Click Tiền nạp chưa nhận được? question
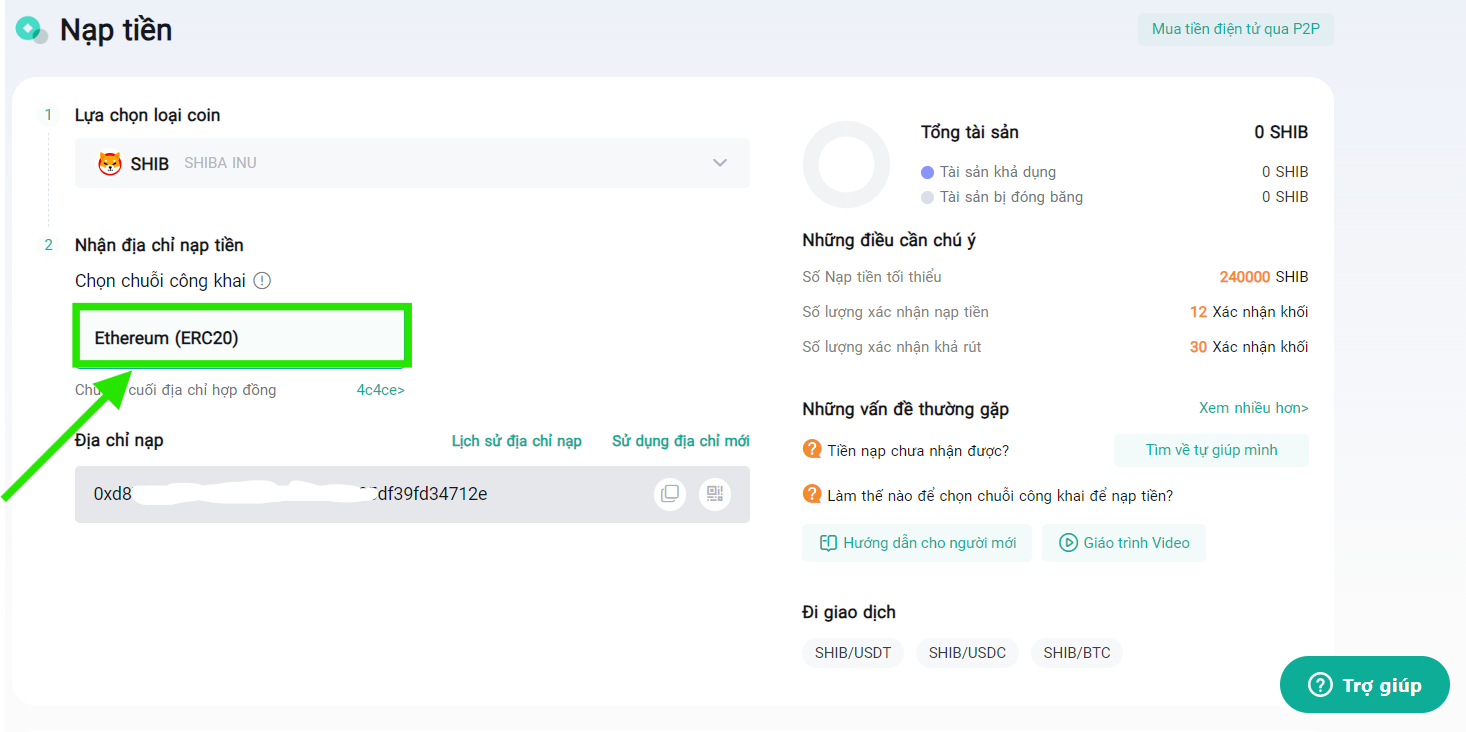The height and width of the screenshot is (732, 1466). coord(918,451)
